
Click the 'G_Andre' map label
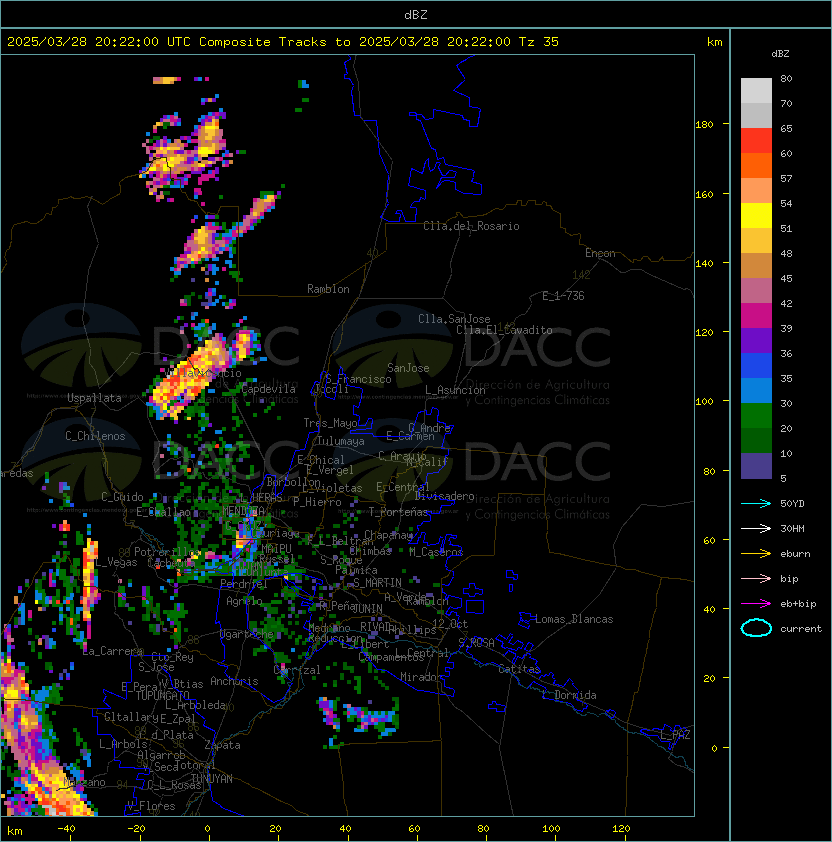click(x=429, y=428)
